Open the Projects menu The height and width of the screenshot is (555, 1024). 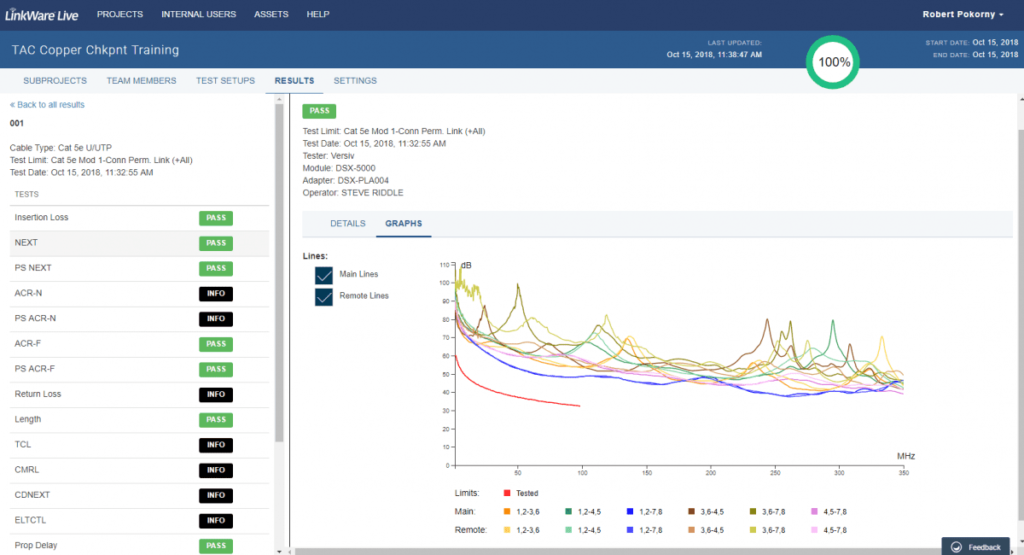119,15
